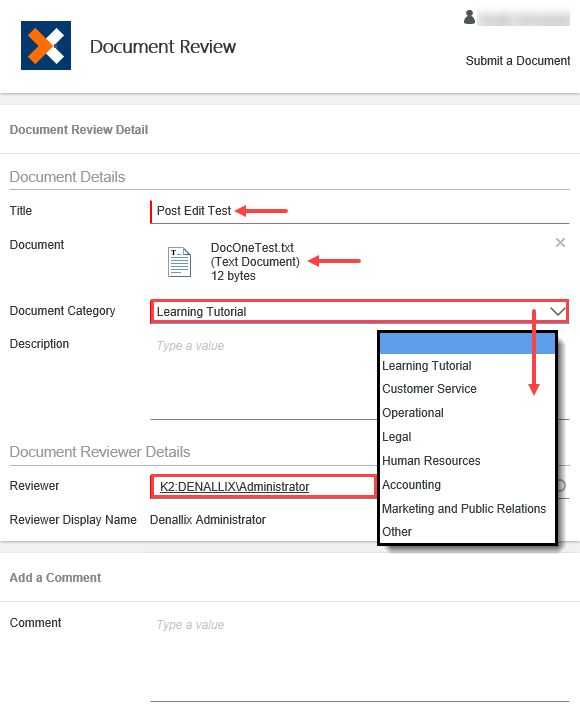Screen dimensions: 580x714
Task: Click the Document Review page title
Action: click(163, 46)
